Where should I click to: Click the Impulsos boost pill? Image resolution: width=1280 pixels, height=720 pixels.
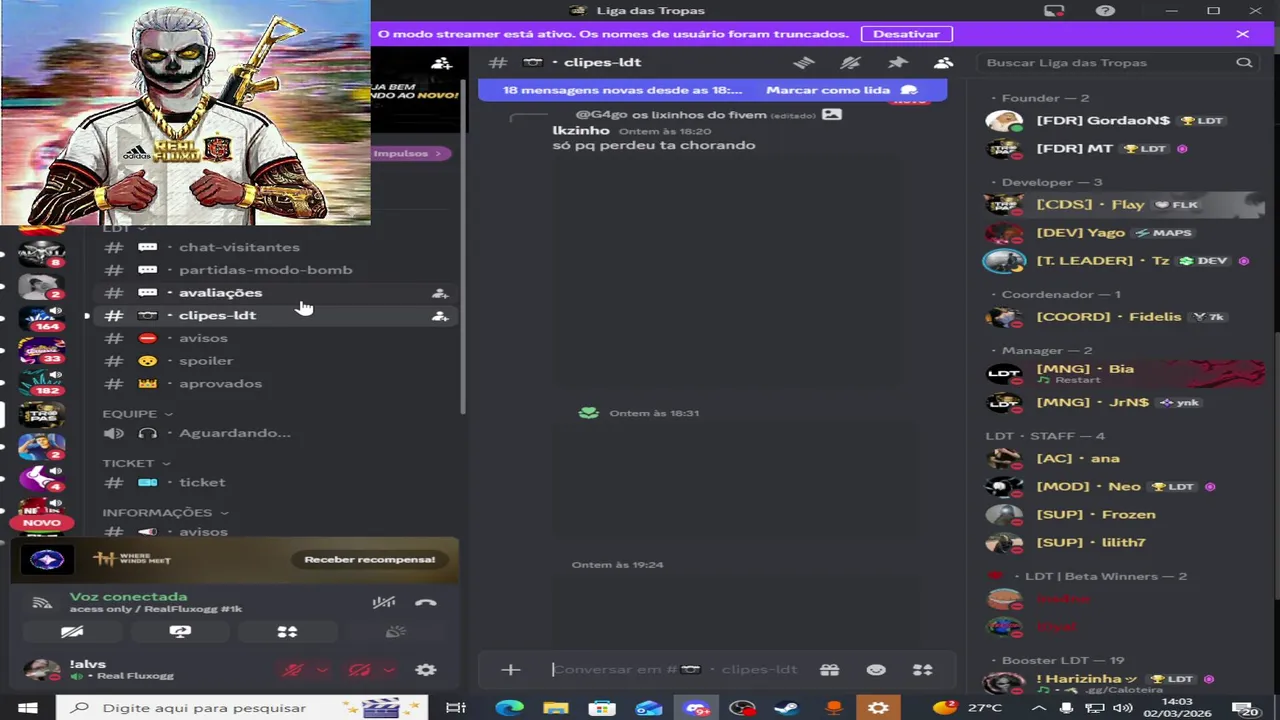coord(411,153)
